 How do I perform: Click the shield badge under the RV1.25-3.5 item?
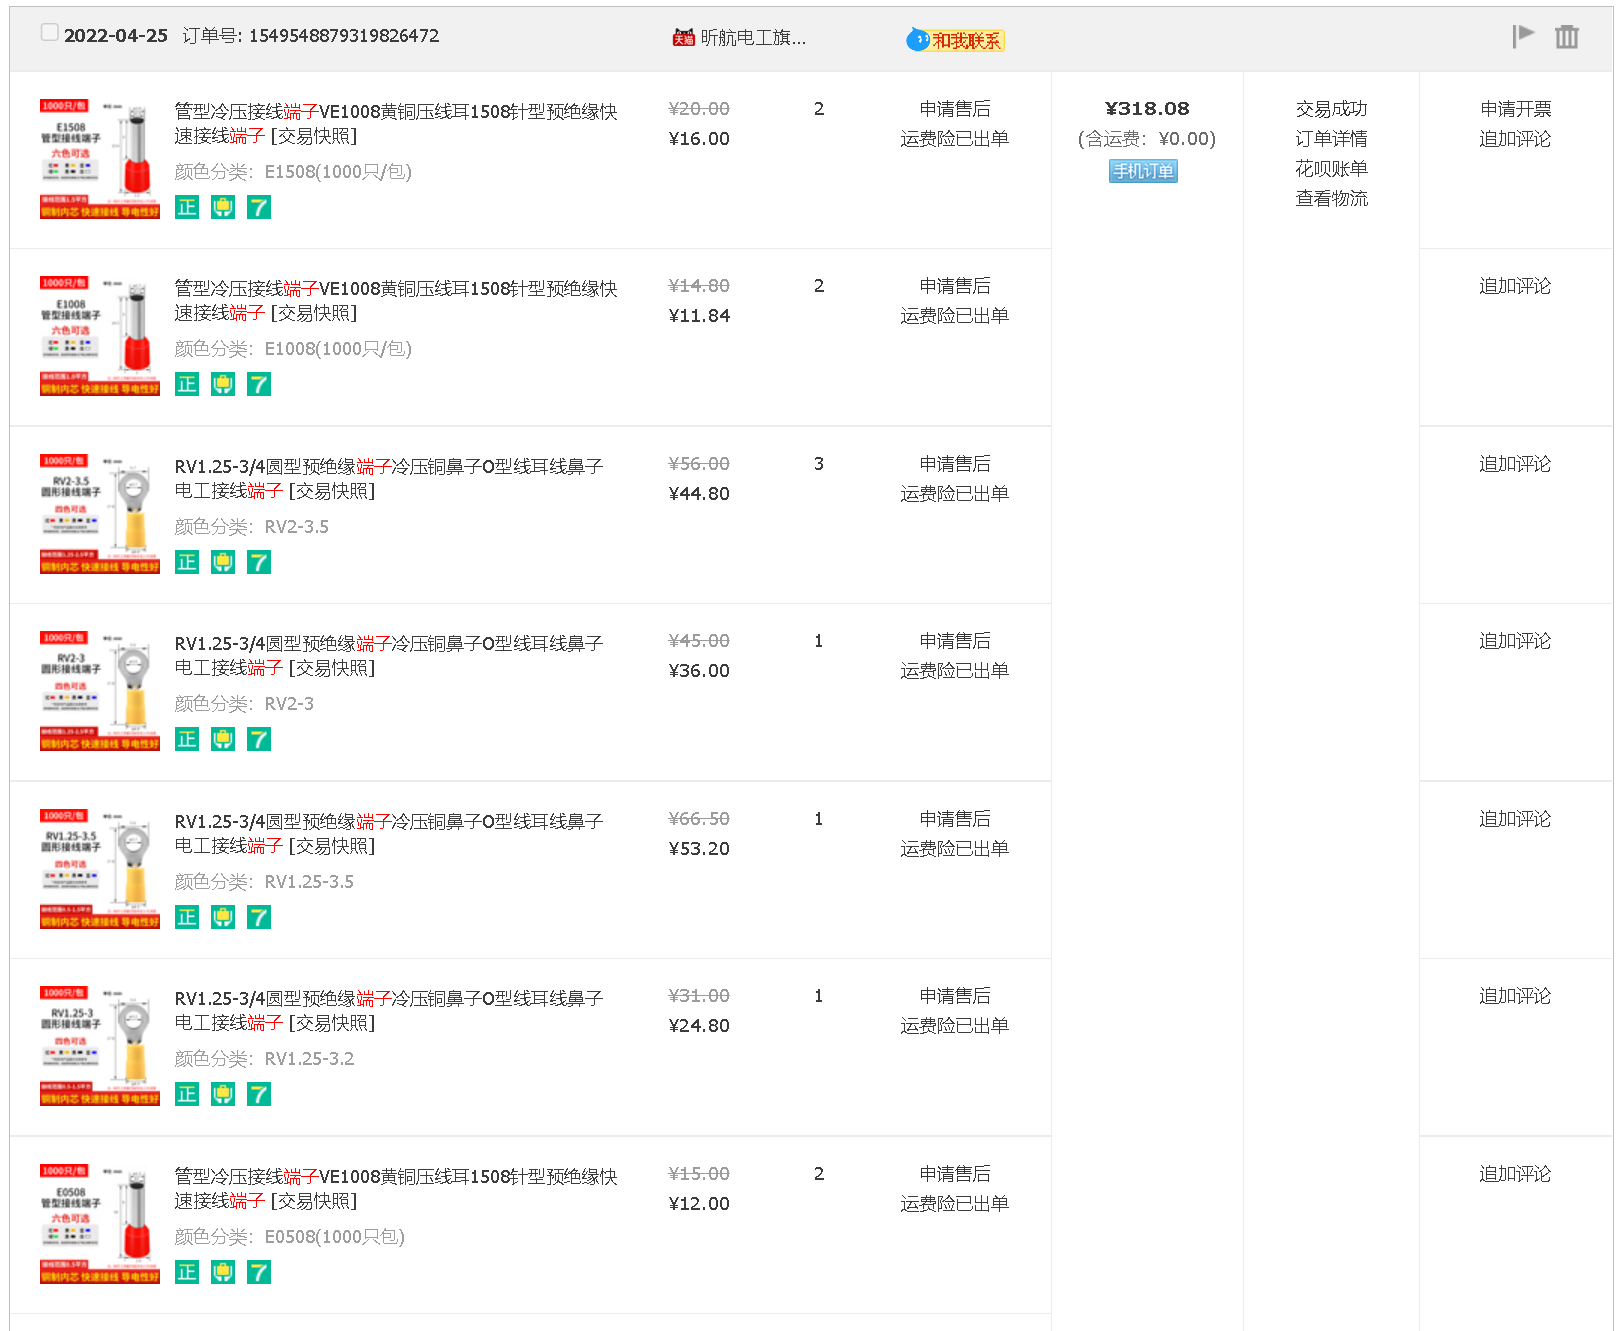[x=223, y=917]
